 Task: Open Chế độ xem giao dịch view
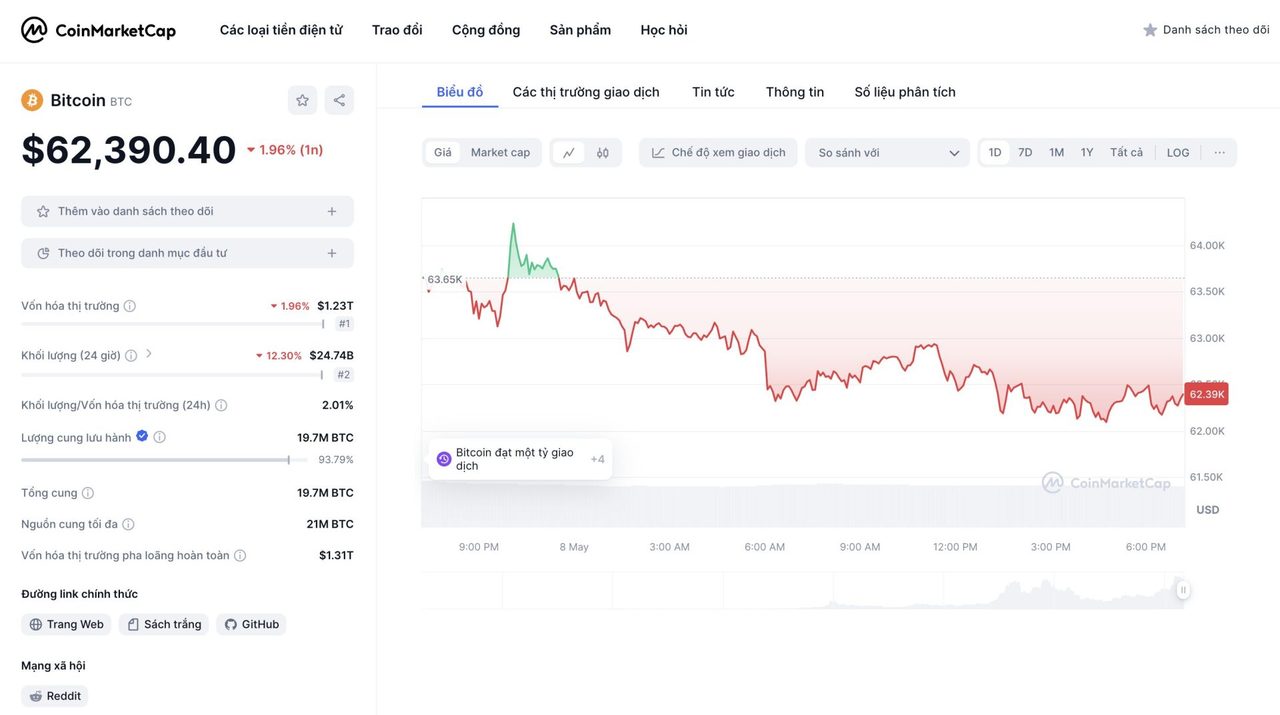pyautogui.click(x=718, y=153)
